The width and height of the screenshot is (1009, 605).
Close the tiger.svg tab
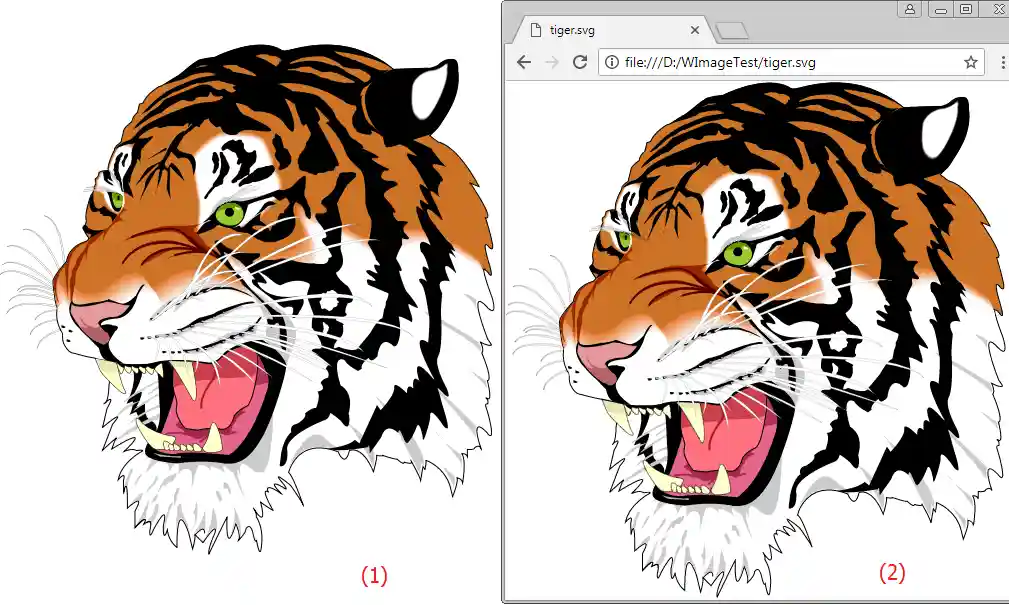(x=695, y=29)
